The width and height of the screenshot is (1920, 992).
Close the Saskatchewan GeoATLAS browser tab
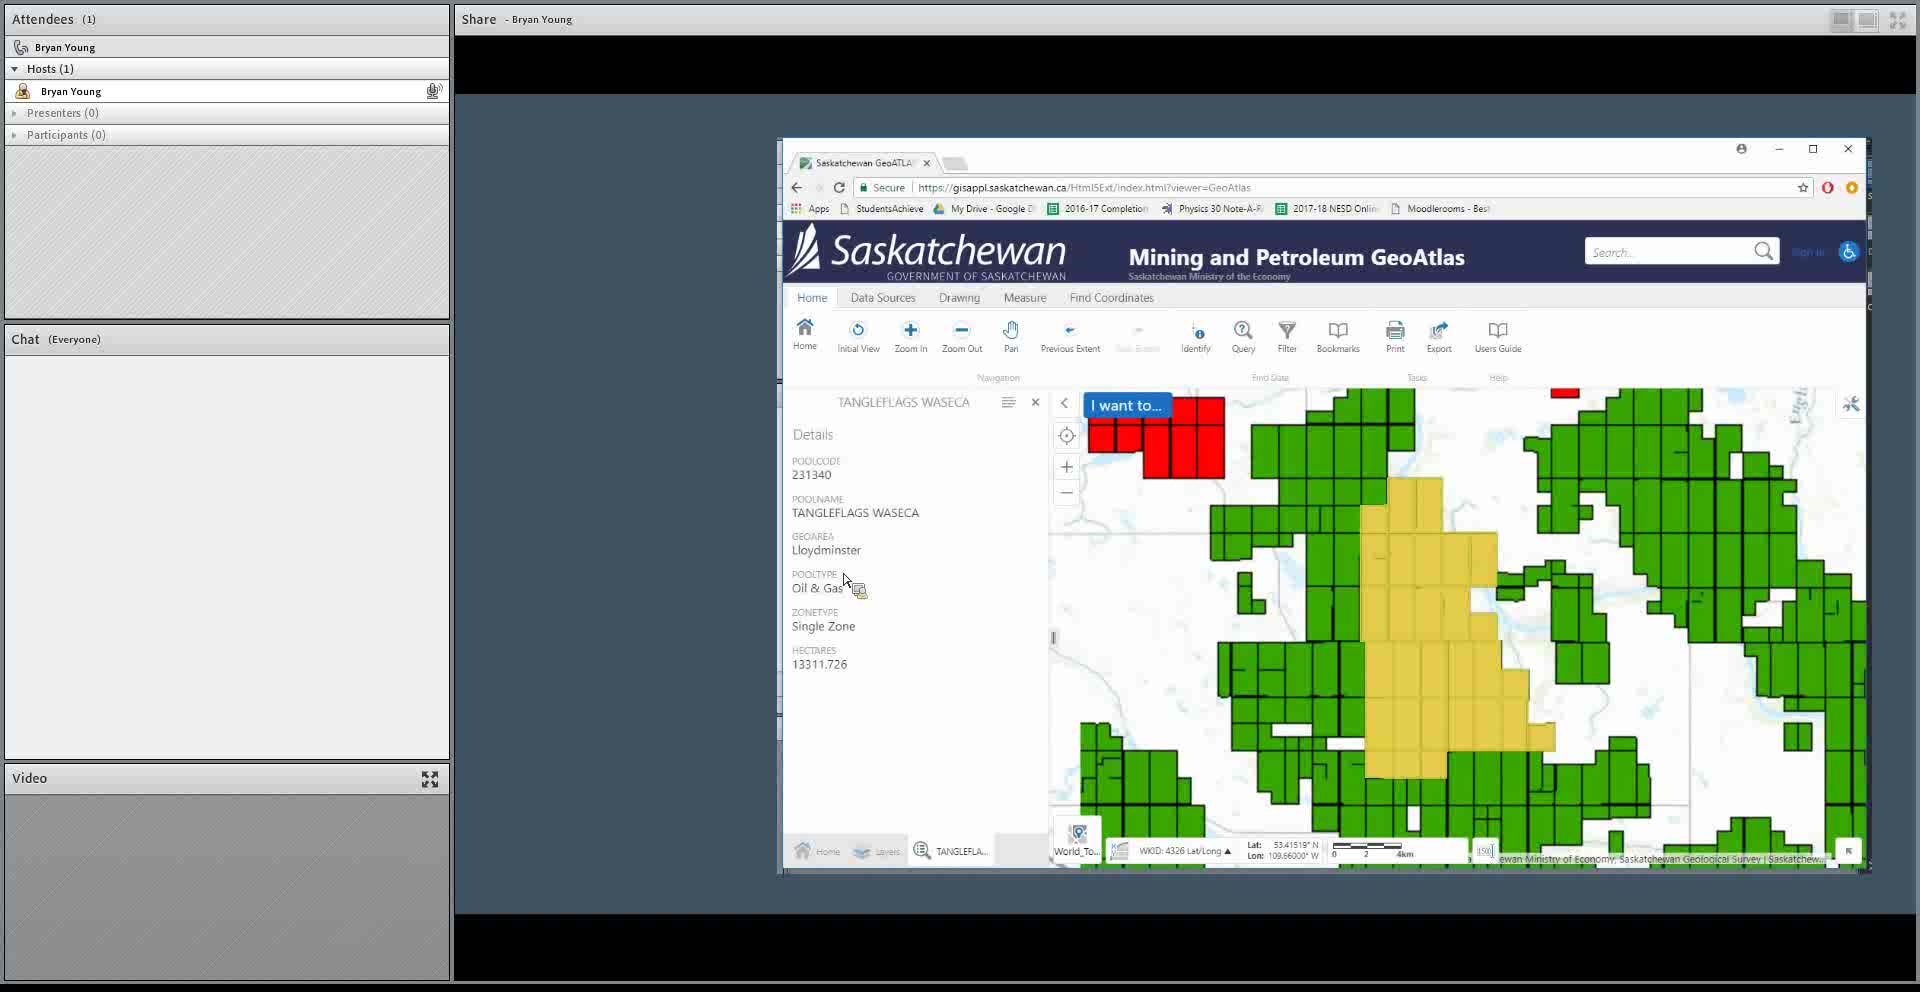click(927, 163)
